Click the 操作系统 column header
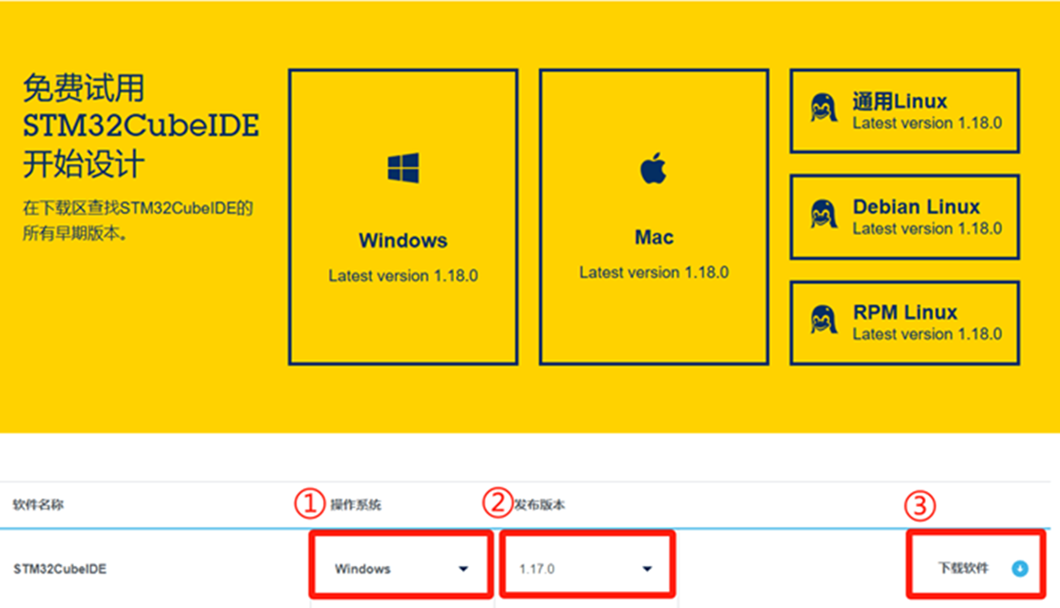This screenshot has height=608, width=1060. (356, 505)
